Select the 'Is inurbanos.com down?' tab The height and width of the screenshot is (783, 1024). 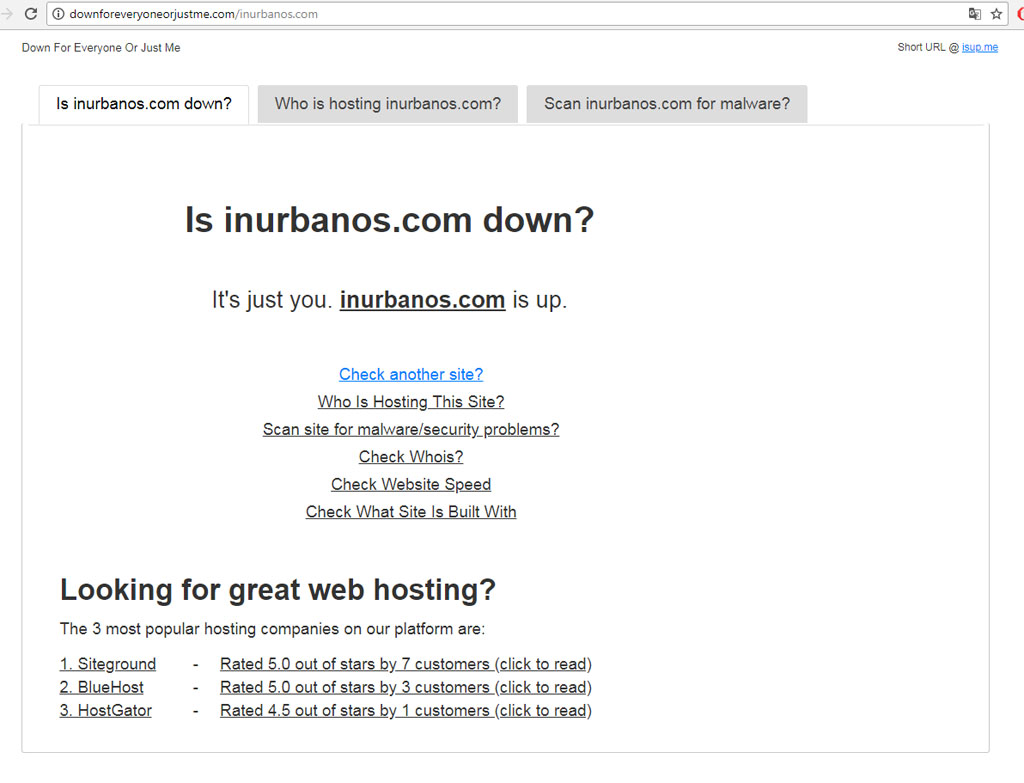(x=144, y=104)
